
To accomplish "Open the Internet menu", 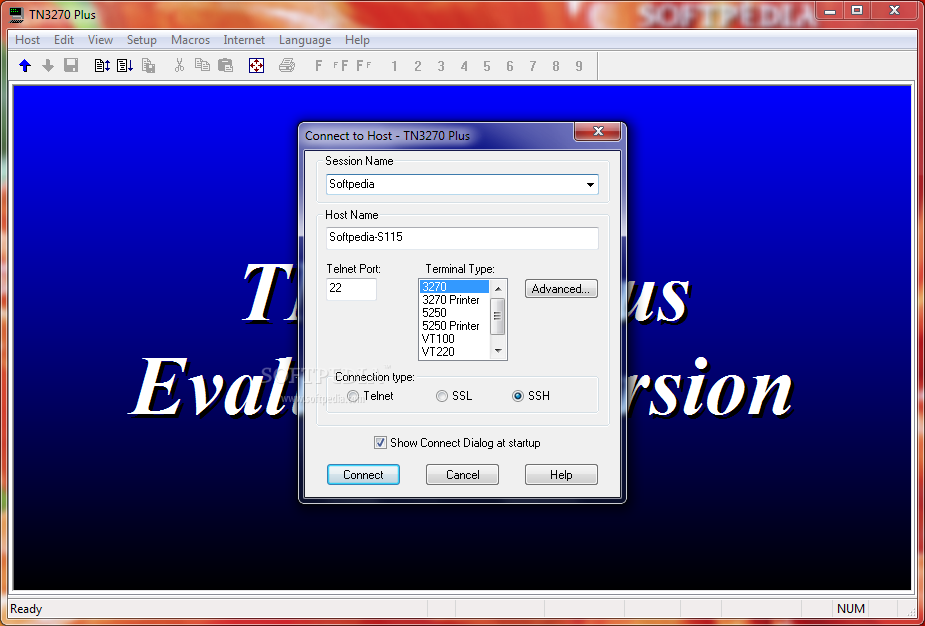I will pos(244,40).
